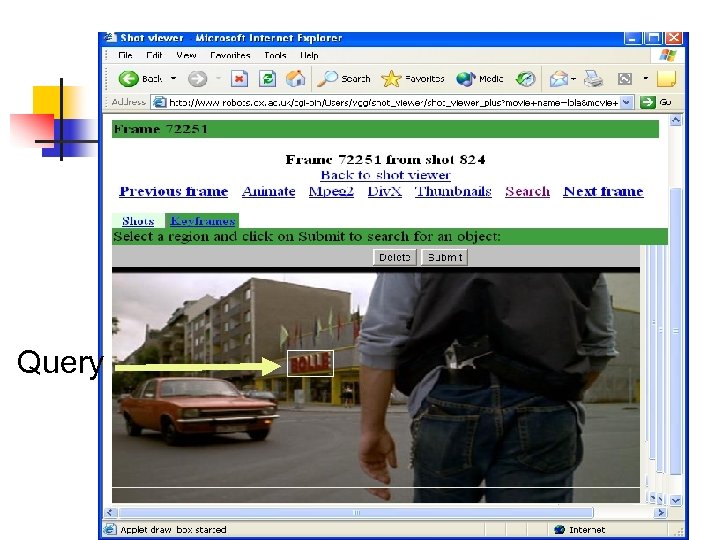Click the status bar page icon
Viewport: 720px width, 540px height.
pyautogui.click(x=110, y=530)
